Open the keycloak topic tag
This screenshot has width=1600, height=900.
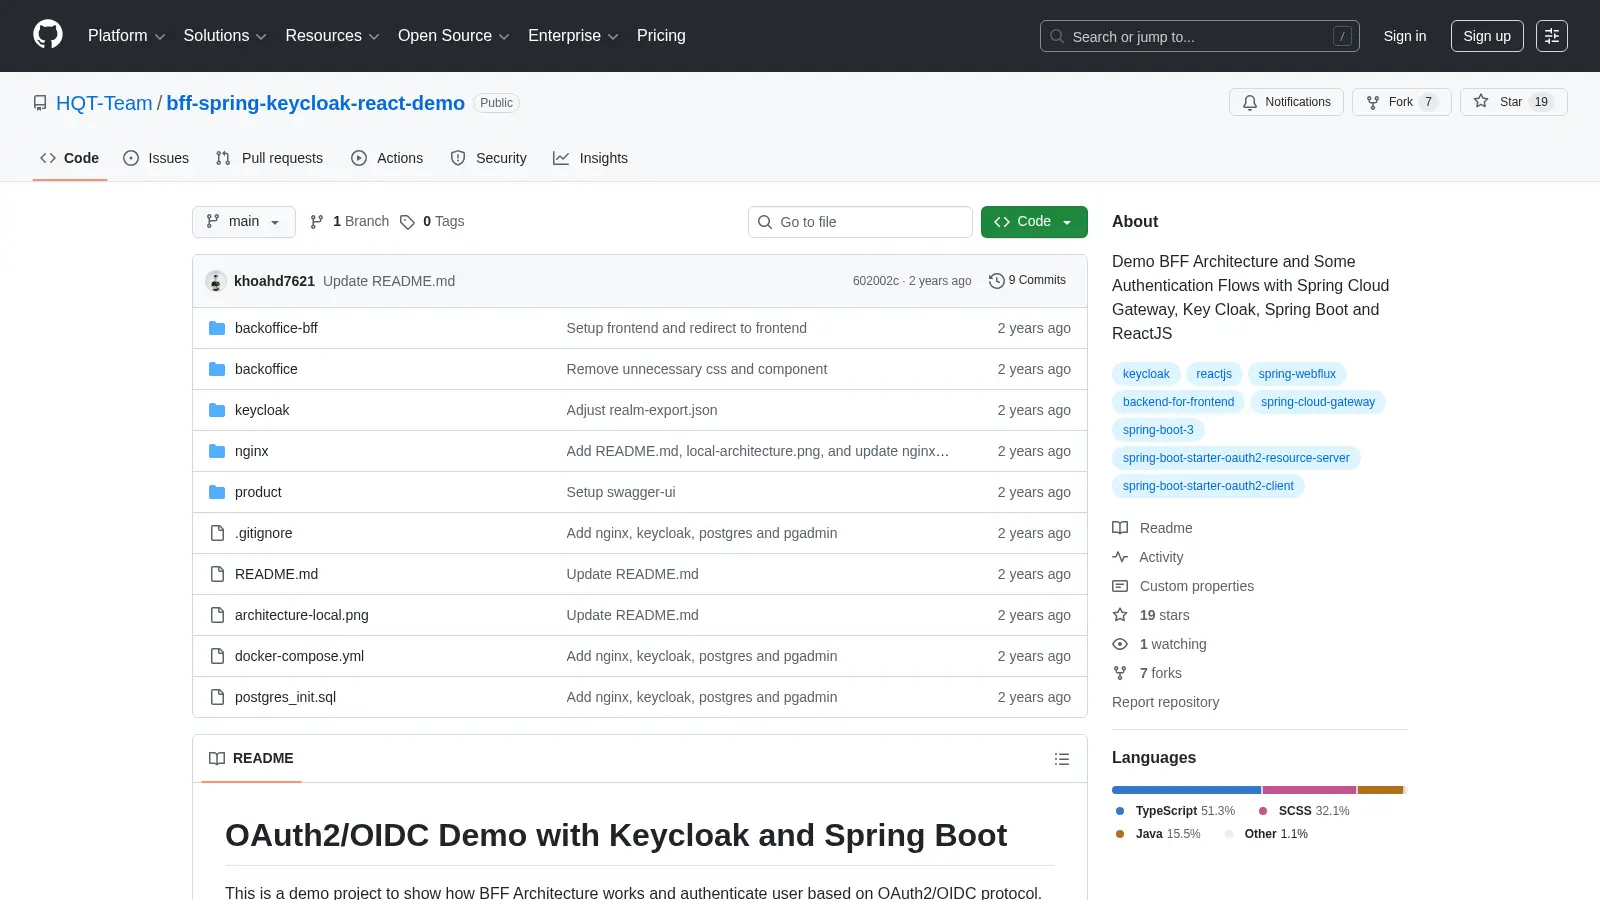[1146, 374]
